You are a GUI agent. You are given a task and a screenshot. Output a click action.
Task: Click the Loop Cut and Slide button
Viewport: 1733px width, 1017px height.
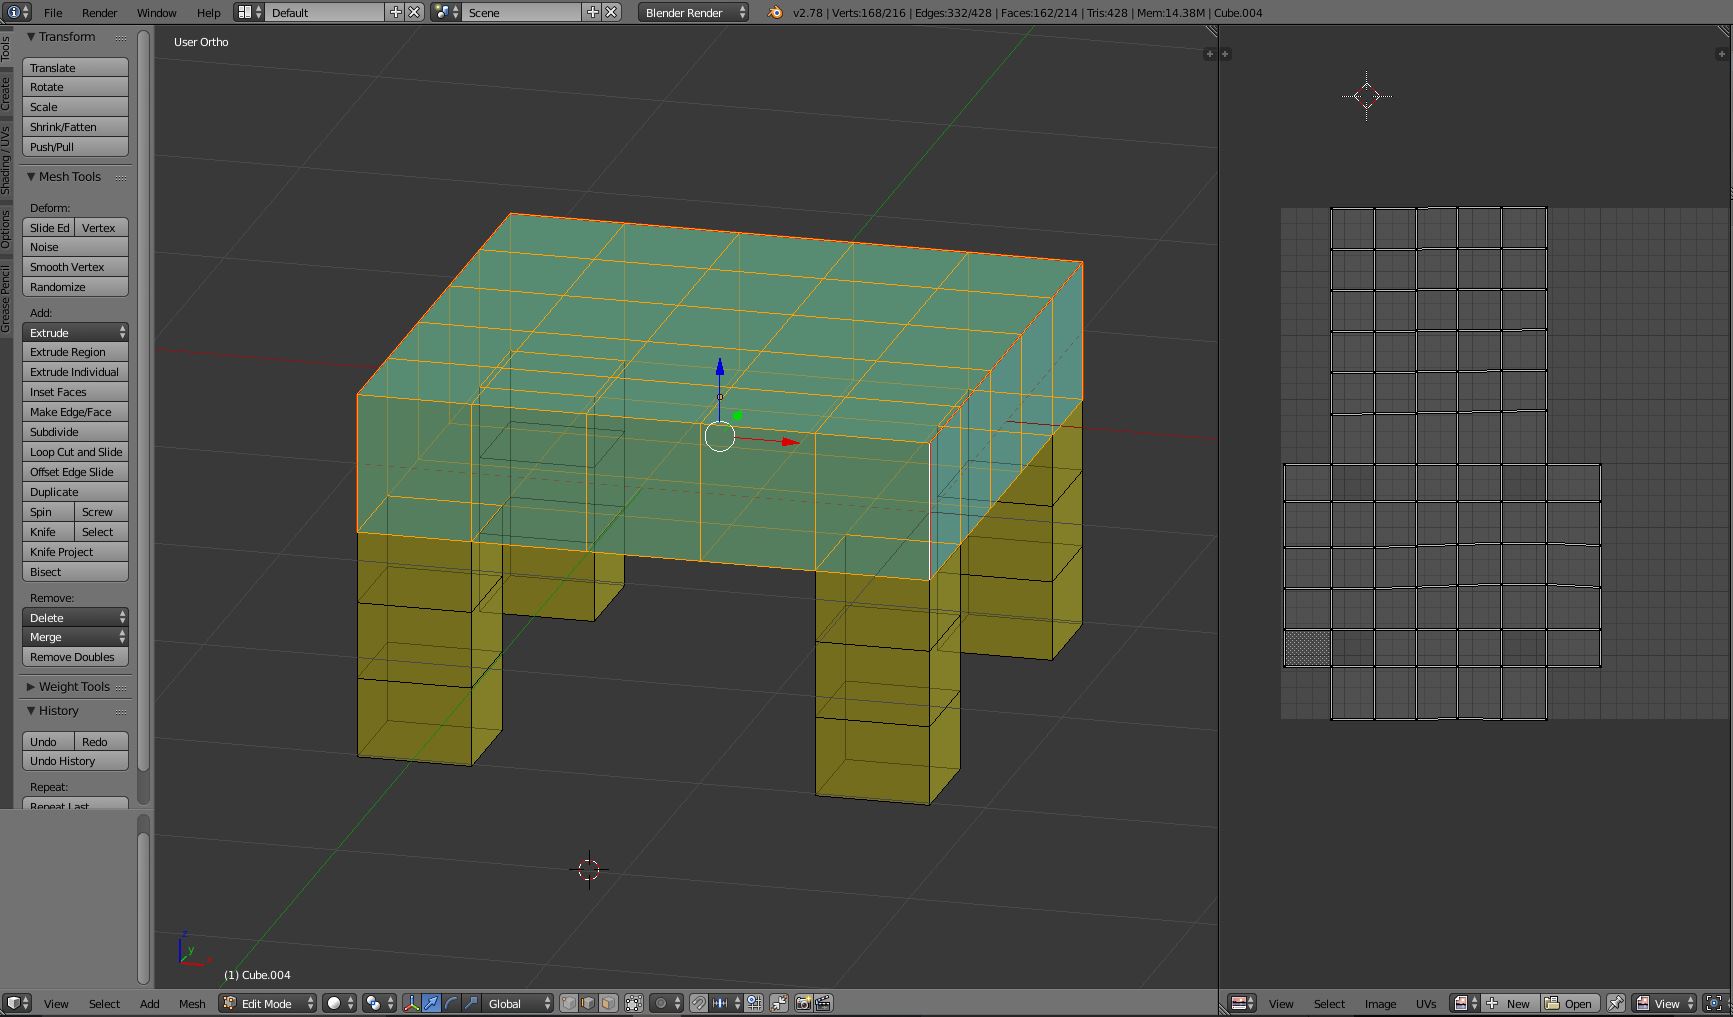tap(75, 452)
